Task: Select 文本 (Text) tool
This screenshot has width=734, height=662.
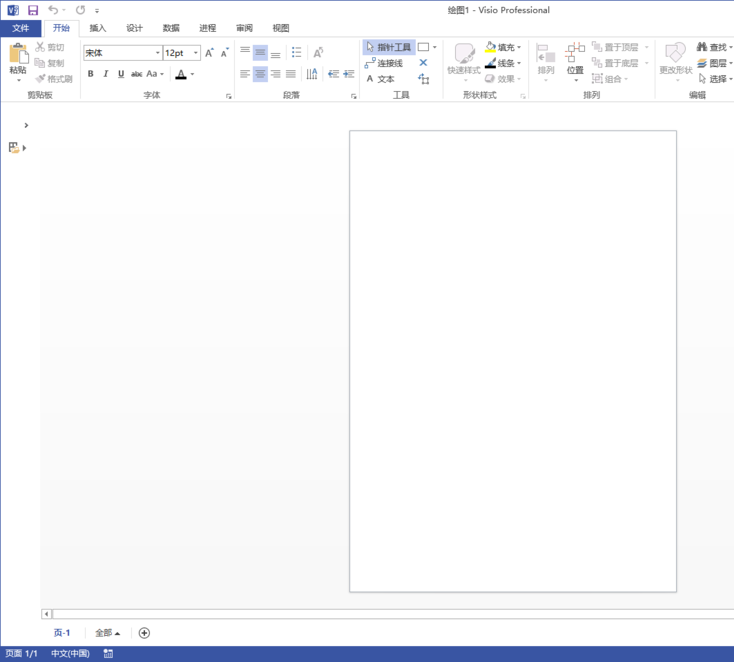Action: tap(380, 79)
